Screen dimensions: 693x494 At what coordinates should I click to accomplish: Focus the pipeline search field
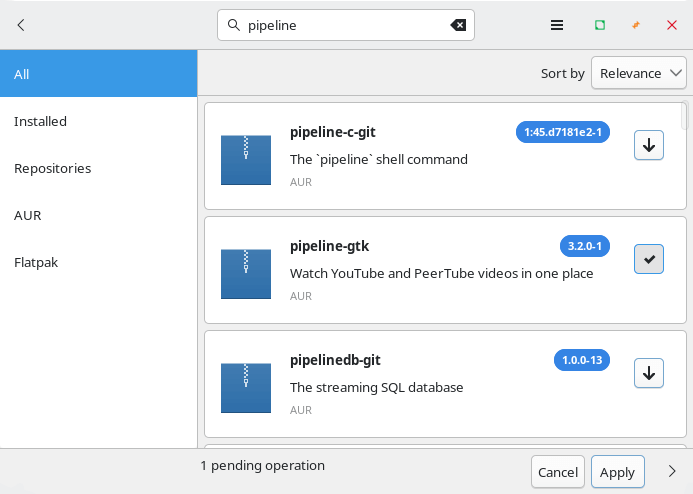click(x=346, y=25)
